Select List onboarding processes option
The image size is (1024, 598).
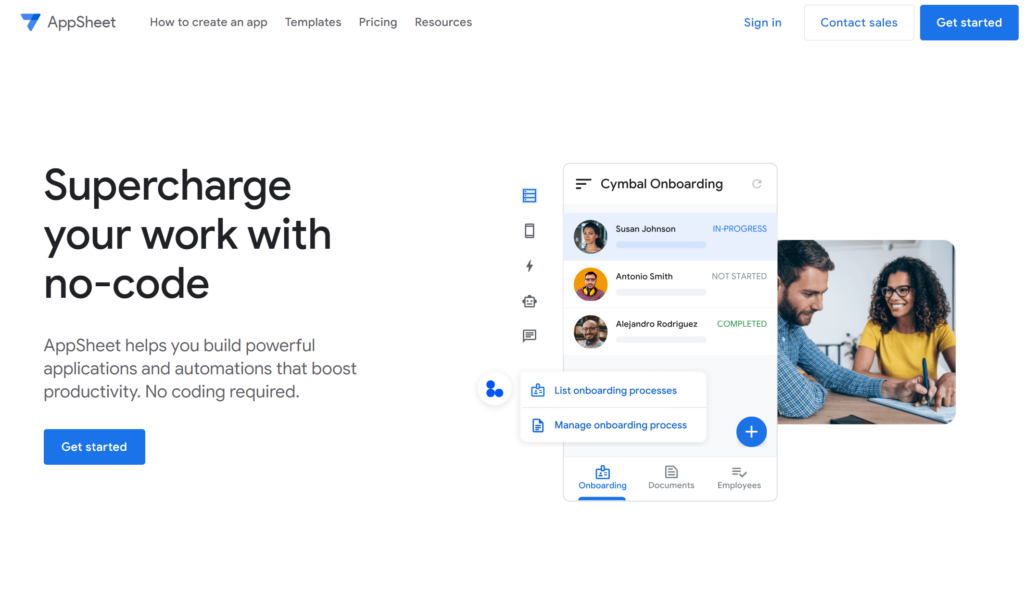[x=615, y=391]
